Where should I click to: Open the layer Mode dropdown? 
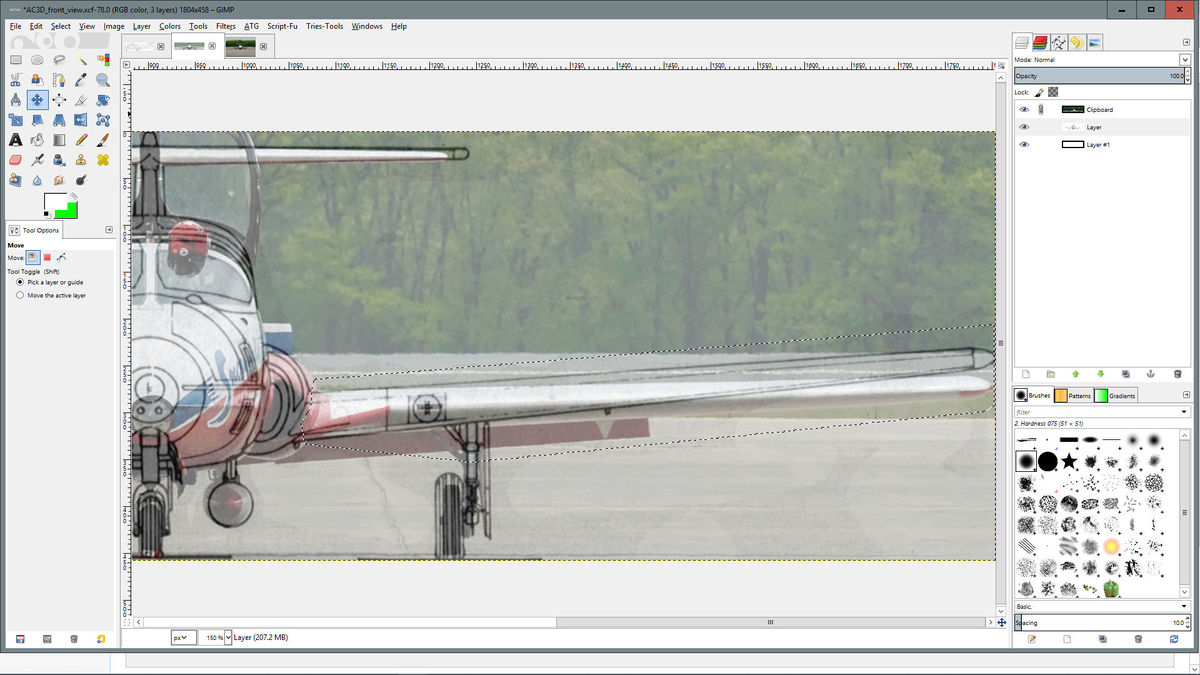pyautogui.click(x=1184, y=59)
